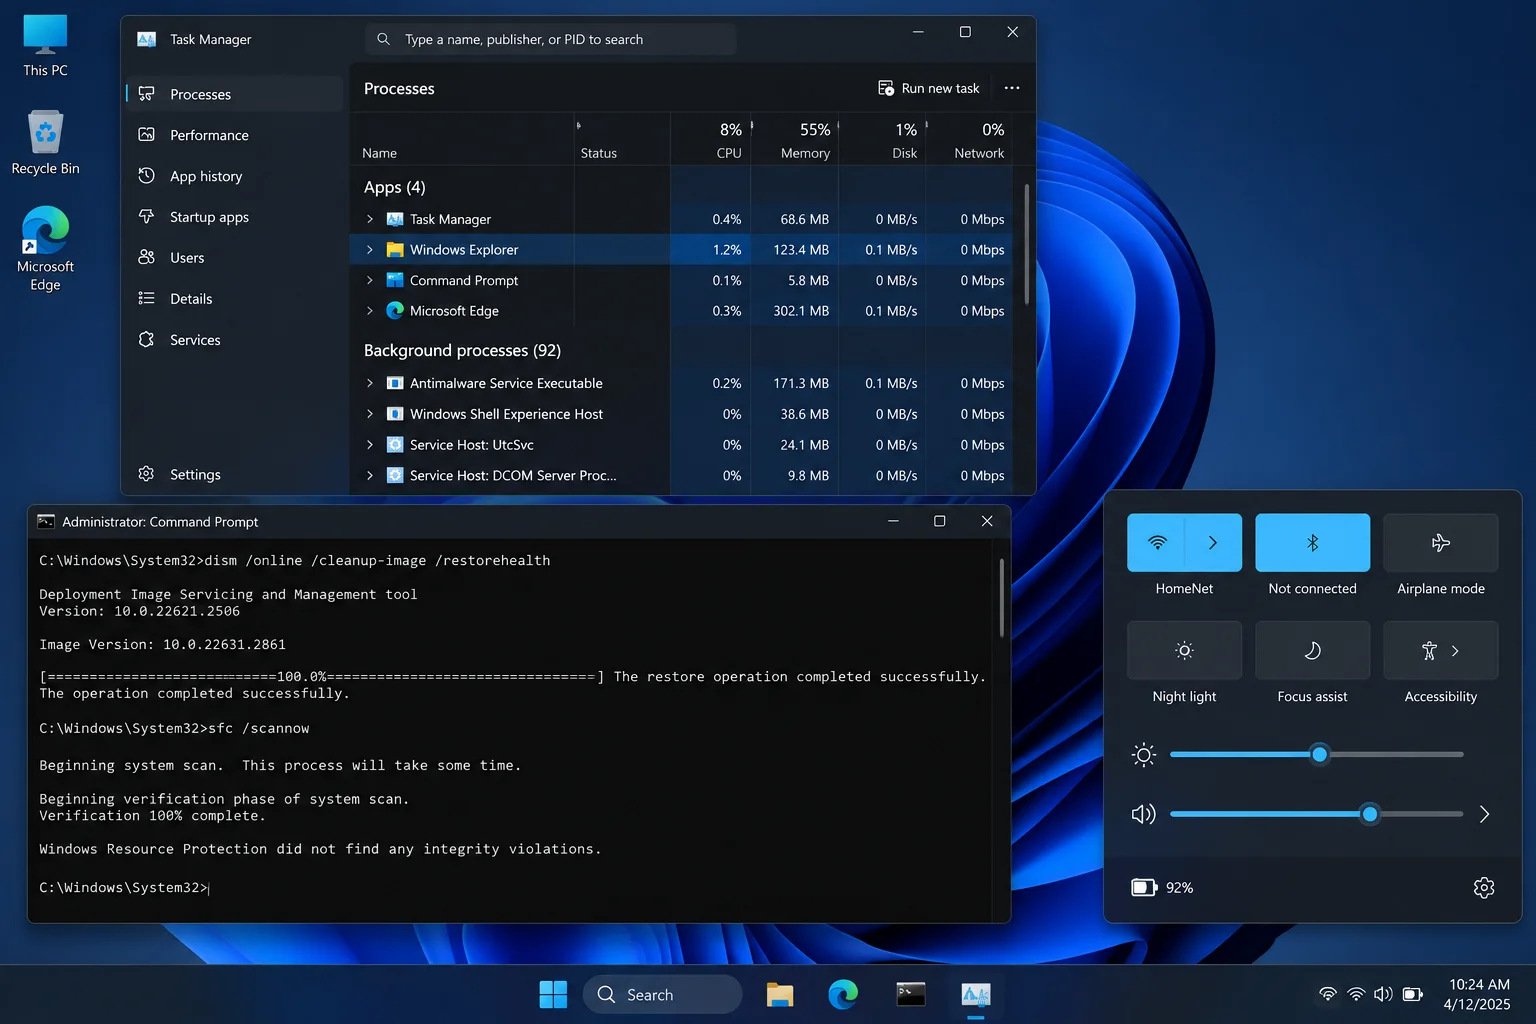Open quick settings gear icon

point(1484,887)
